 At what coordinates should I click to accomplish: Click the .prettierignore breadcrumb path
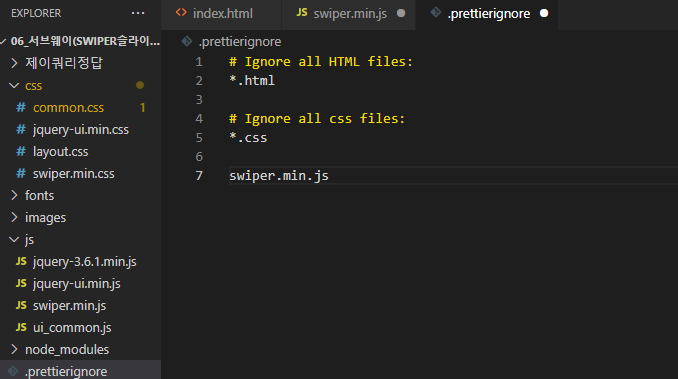coord(240,42)
